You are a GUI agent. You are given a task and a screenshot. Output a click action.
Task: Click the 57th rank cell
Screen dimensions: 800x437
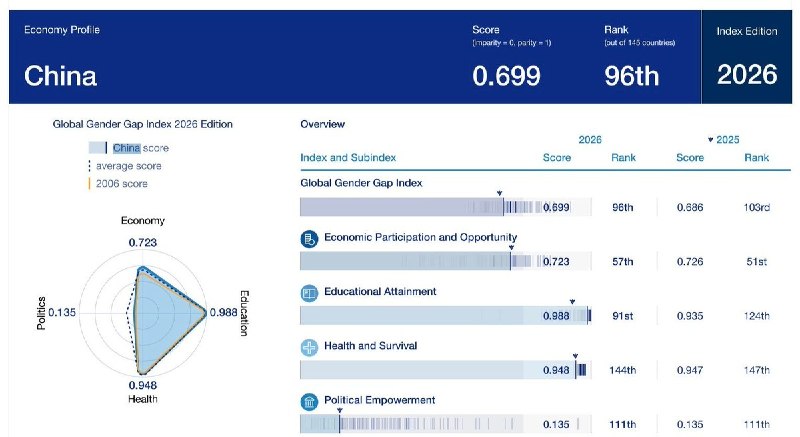[x=622, y=262]
